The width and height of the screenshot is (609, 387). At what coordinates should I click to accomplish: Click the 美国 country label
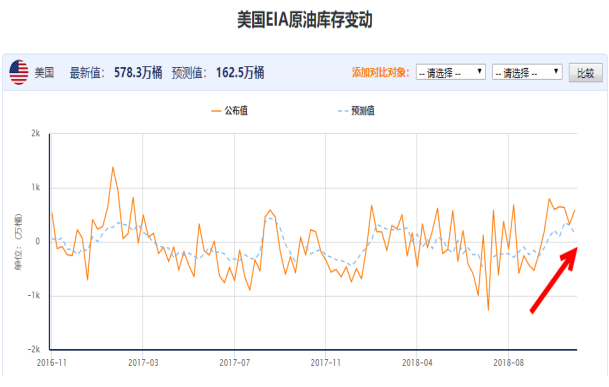click(x=44, y=73)
